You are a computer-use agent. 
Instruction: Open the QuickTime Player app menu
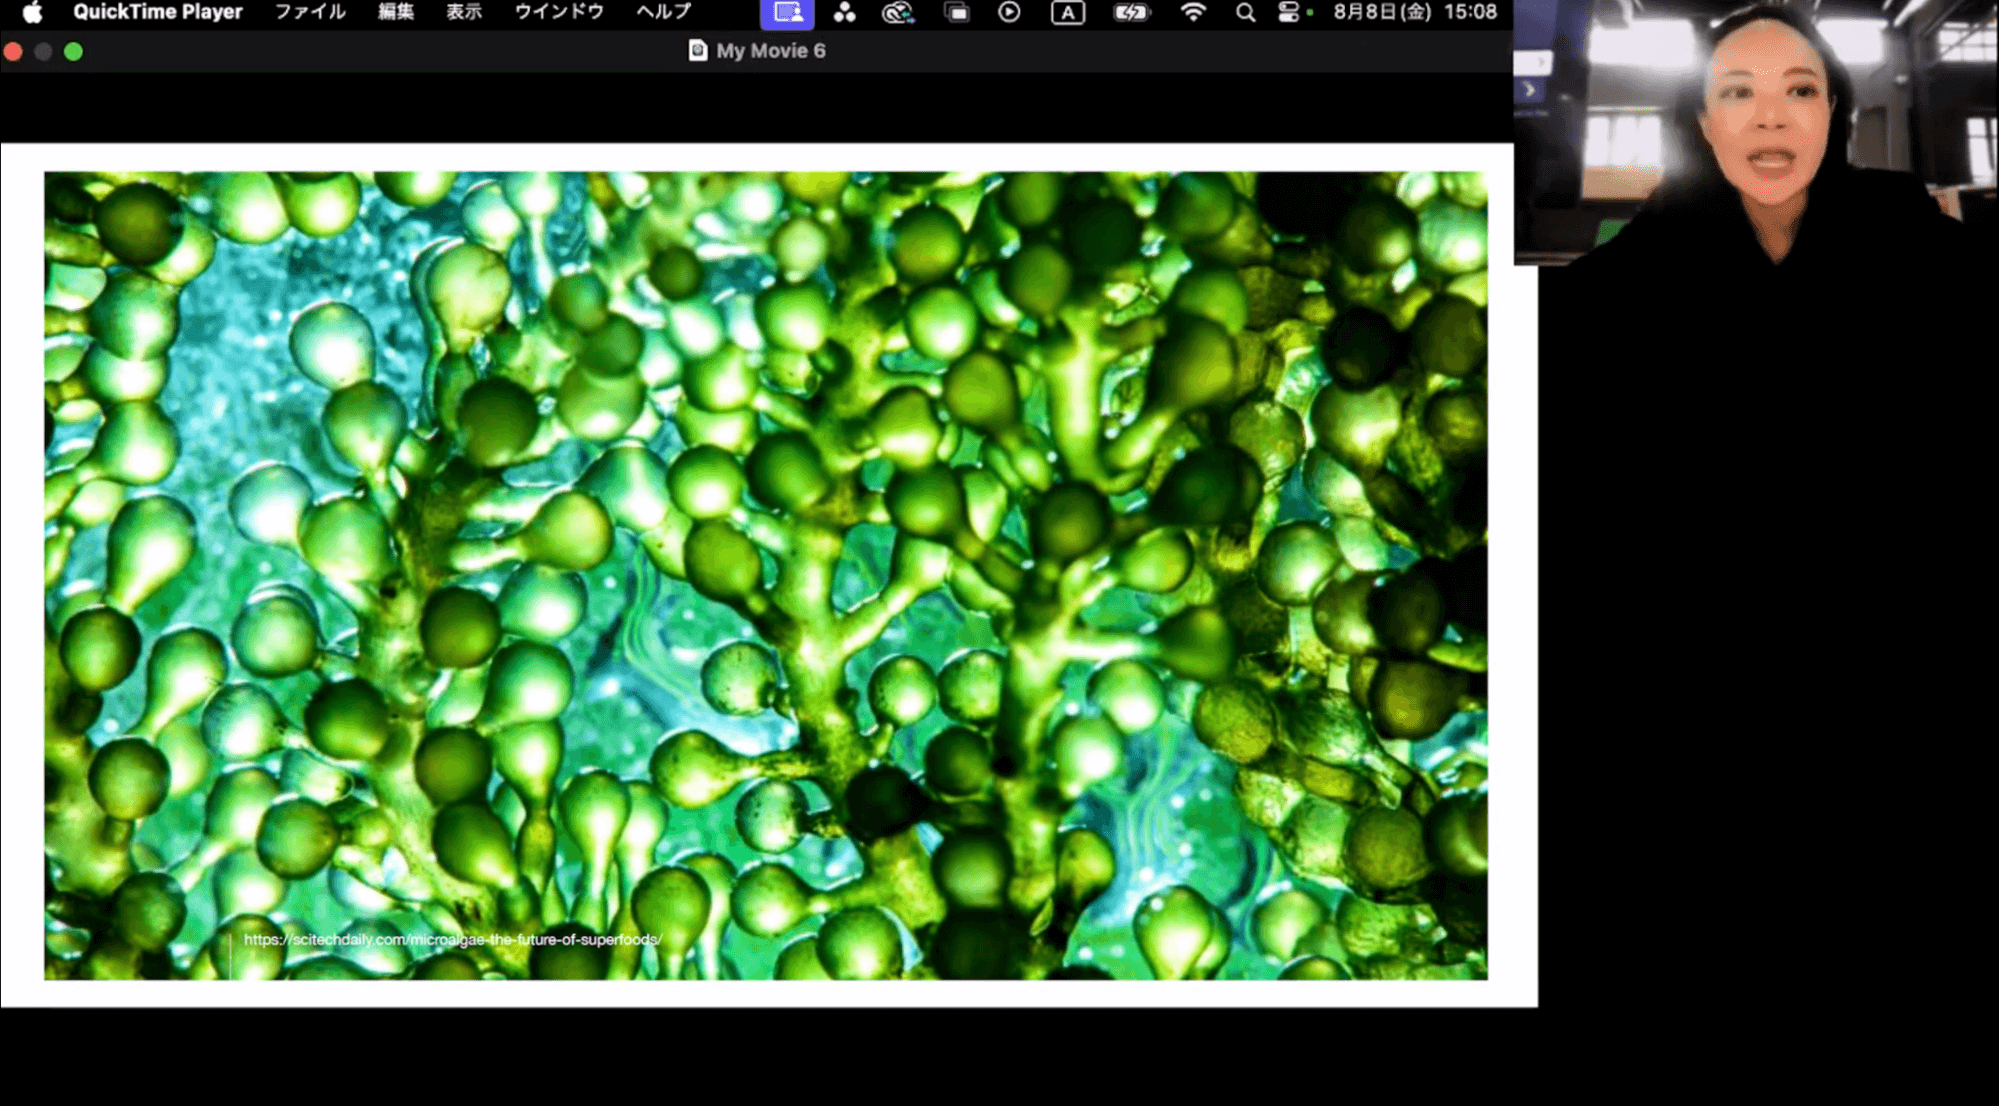pyautogui.click(x=157, y=12)
